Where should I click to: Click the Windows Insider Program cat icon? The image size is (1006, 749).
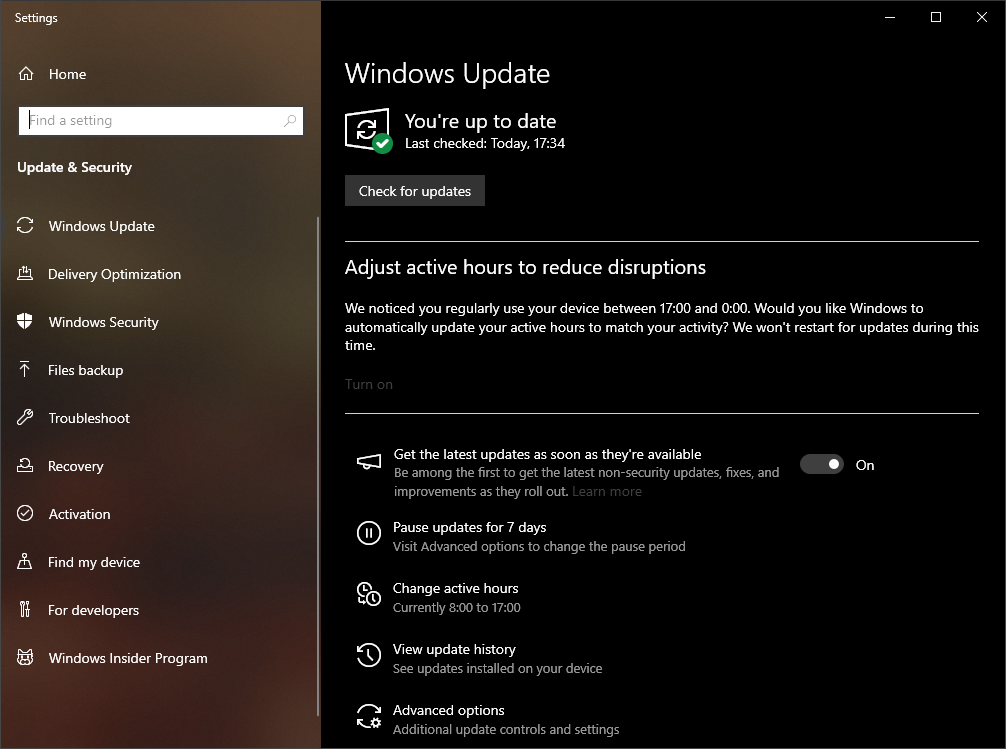(25, 657)
